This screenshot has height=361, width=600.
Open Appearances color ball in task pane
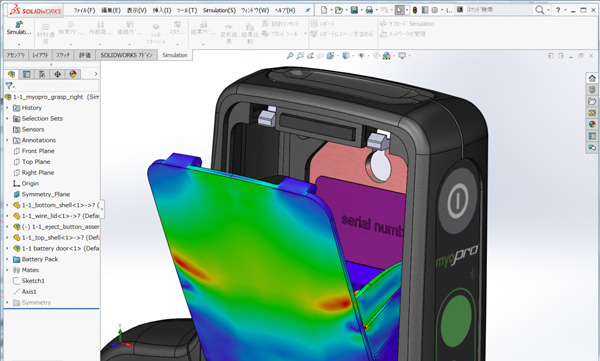[592, 124]
